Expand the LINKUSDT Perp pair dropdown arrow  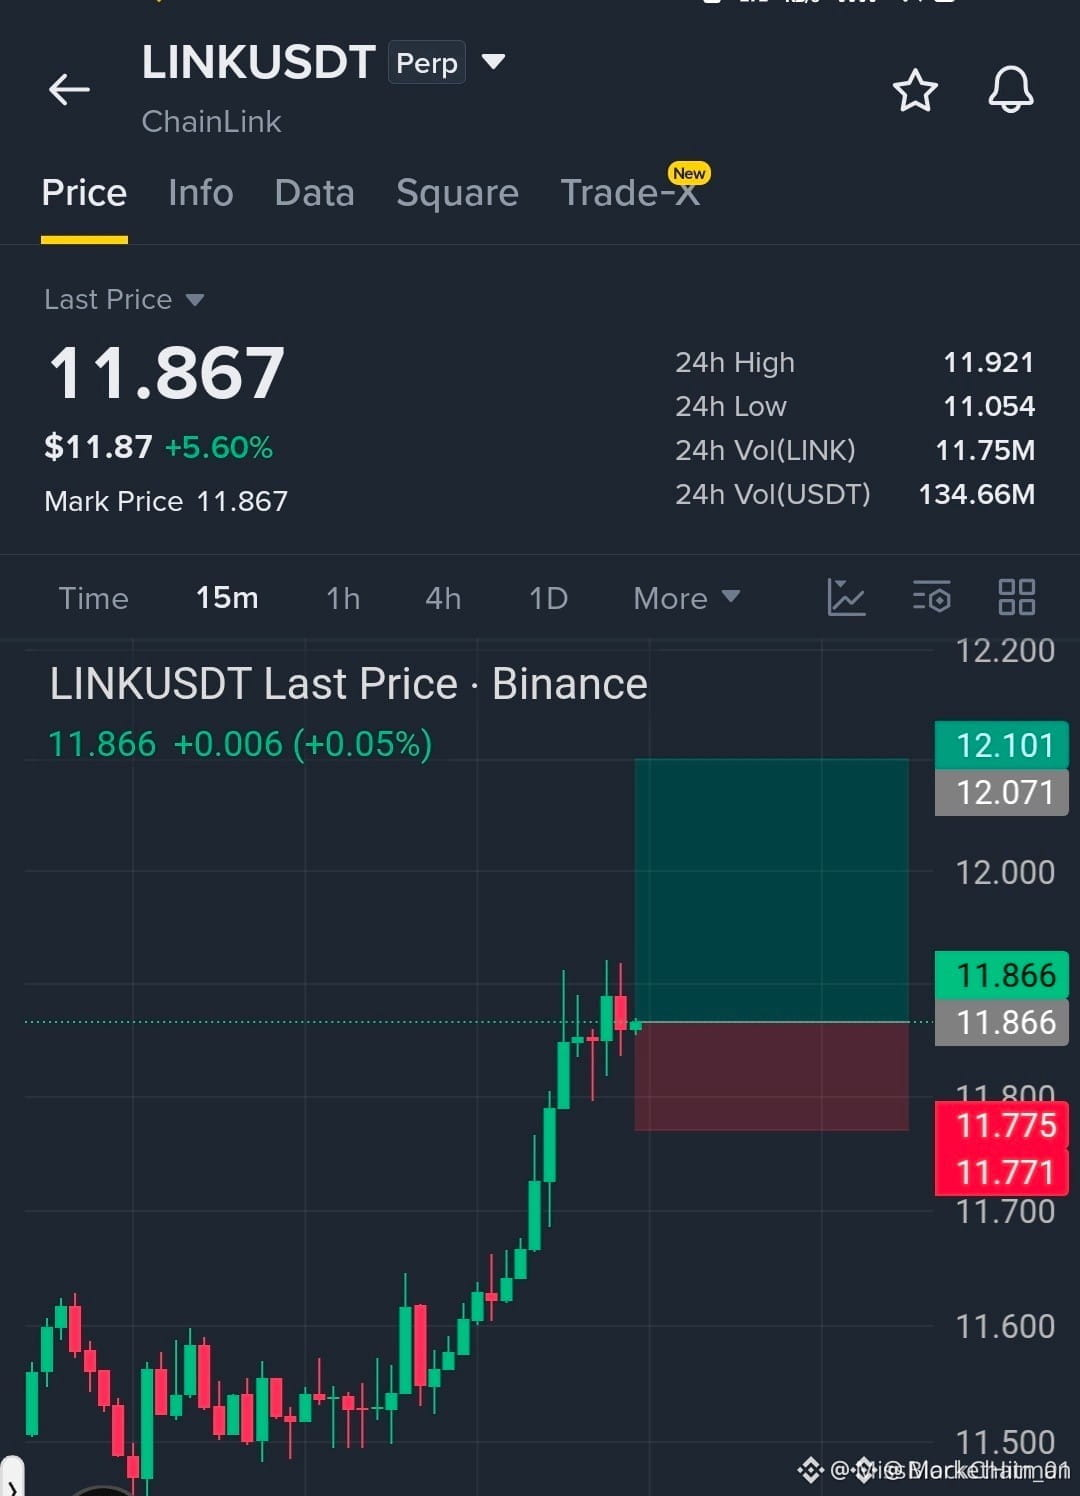tap(493, 62)
